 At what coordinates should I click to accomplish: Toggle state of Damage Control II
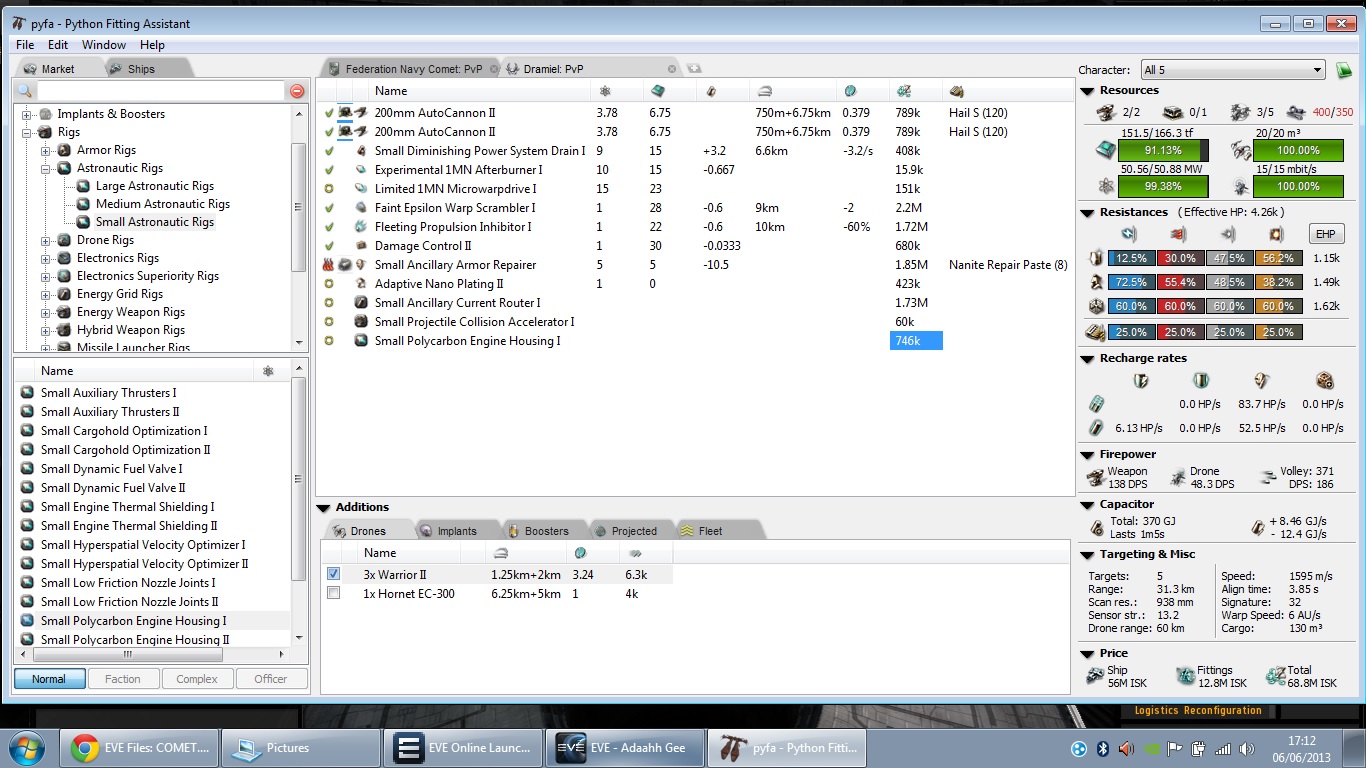[x=329, y=246]
